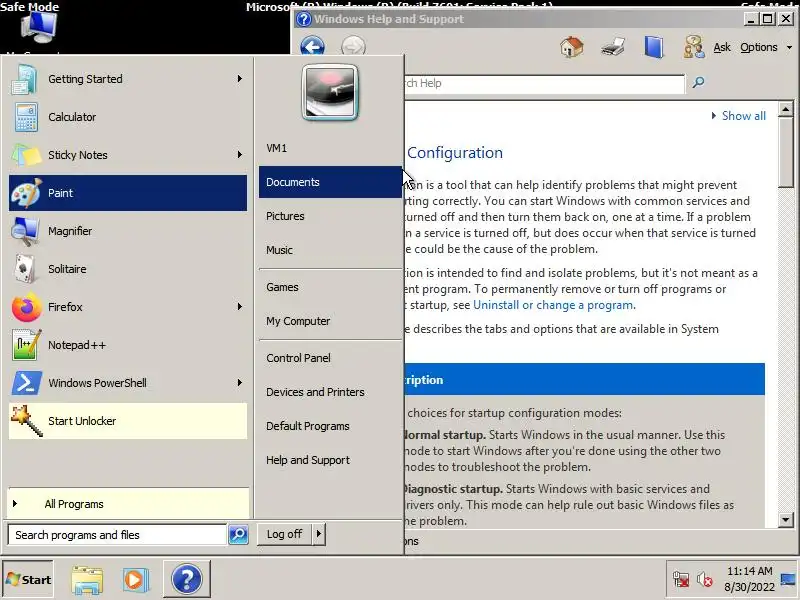Click Ask link in Help toolbar
Screen dimensions: 800x600
[721, 47]
